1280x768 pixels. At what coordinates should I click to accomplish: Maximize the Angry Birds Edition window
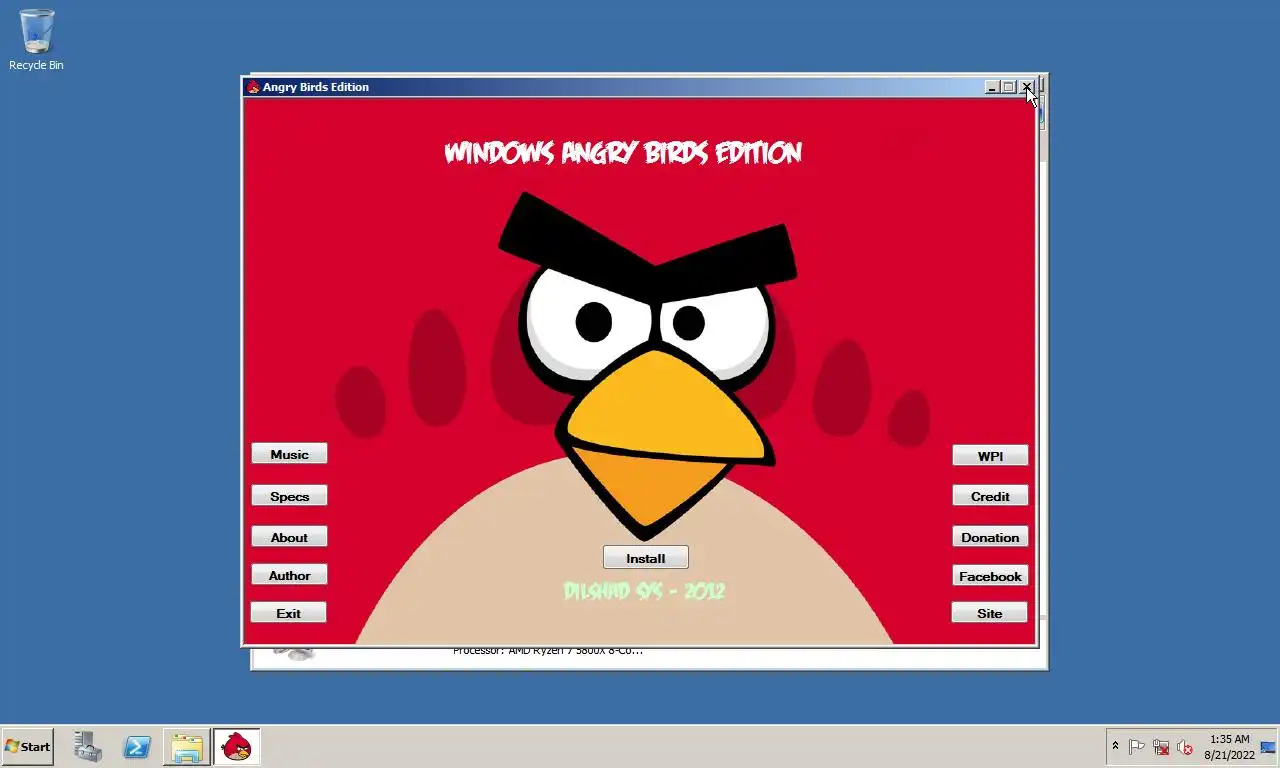[1008, 87]
